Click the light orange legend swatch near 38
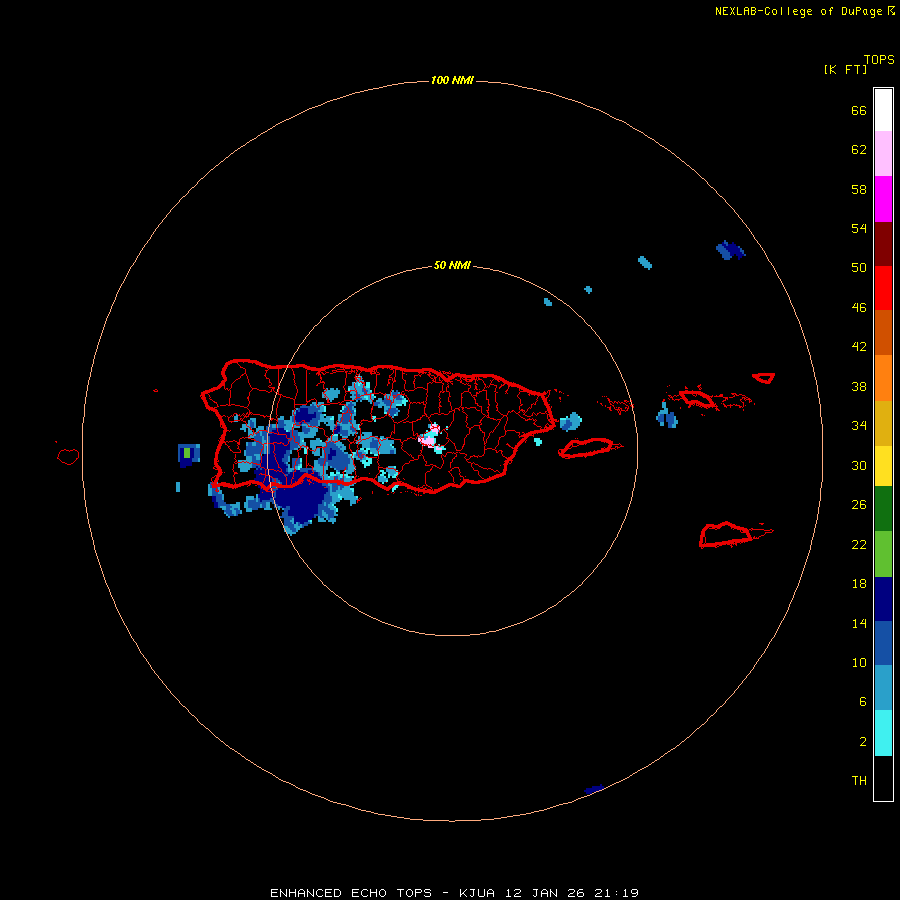 coord(883,378)
